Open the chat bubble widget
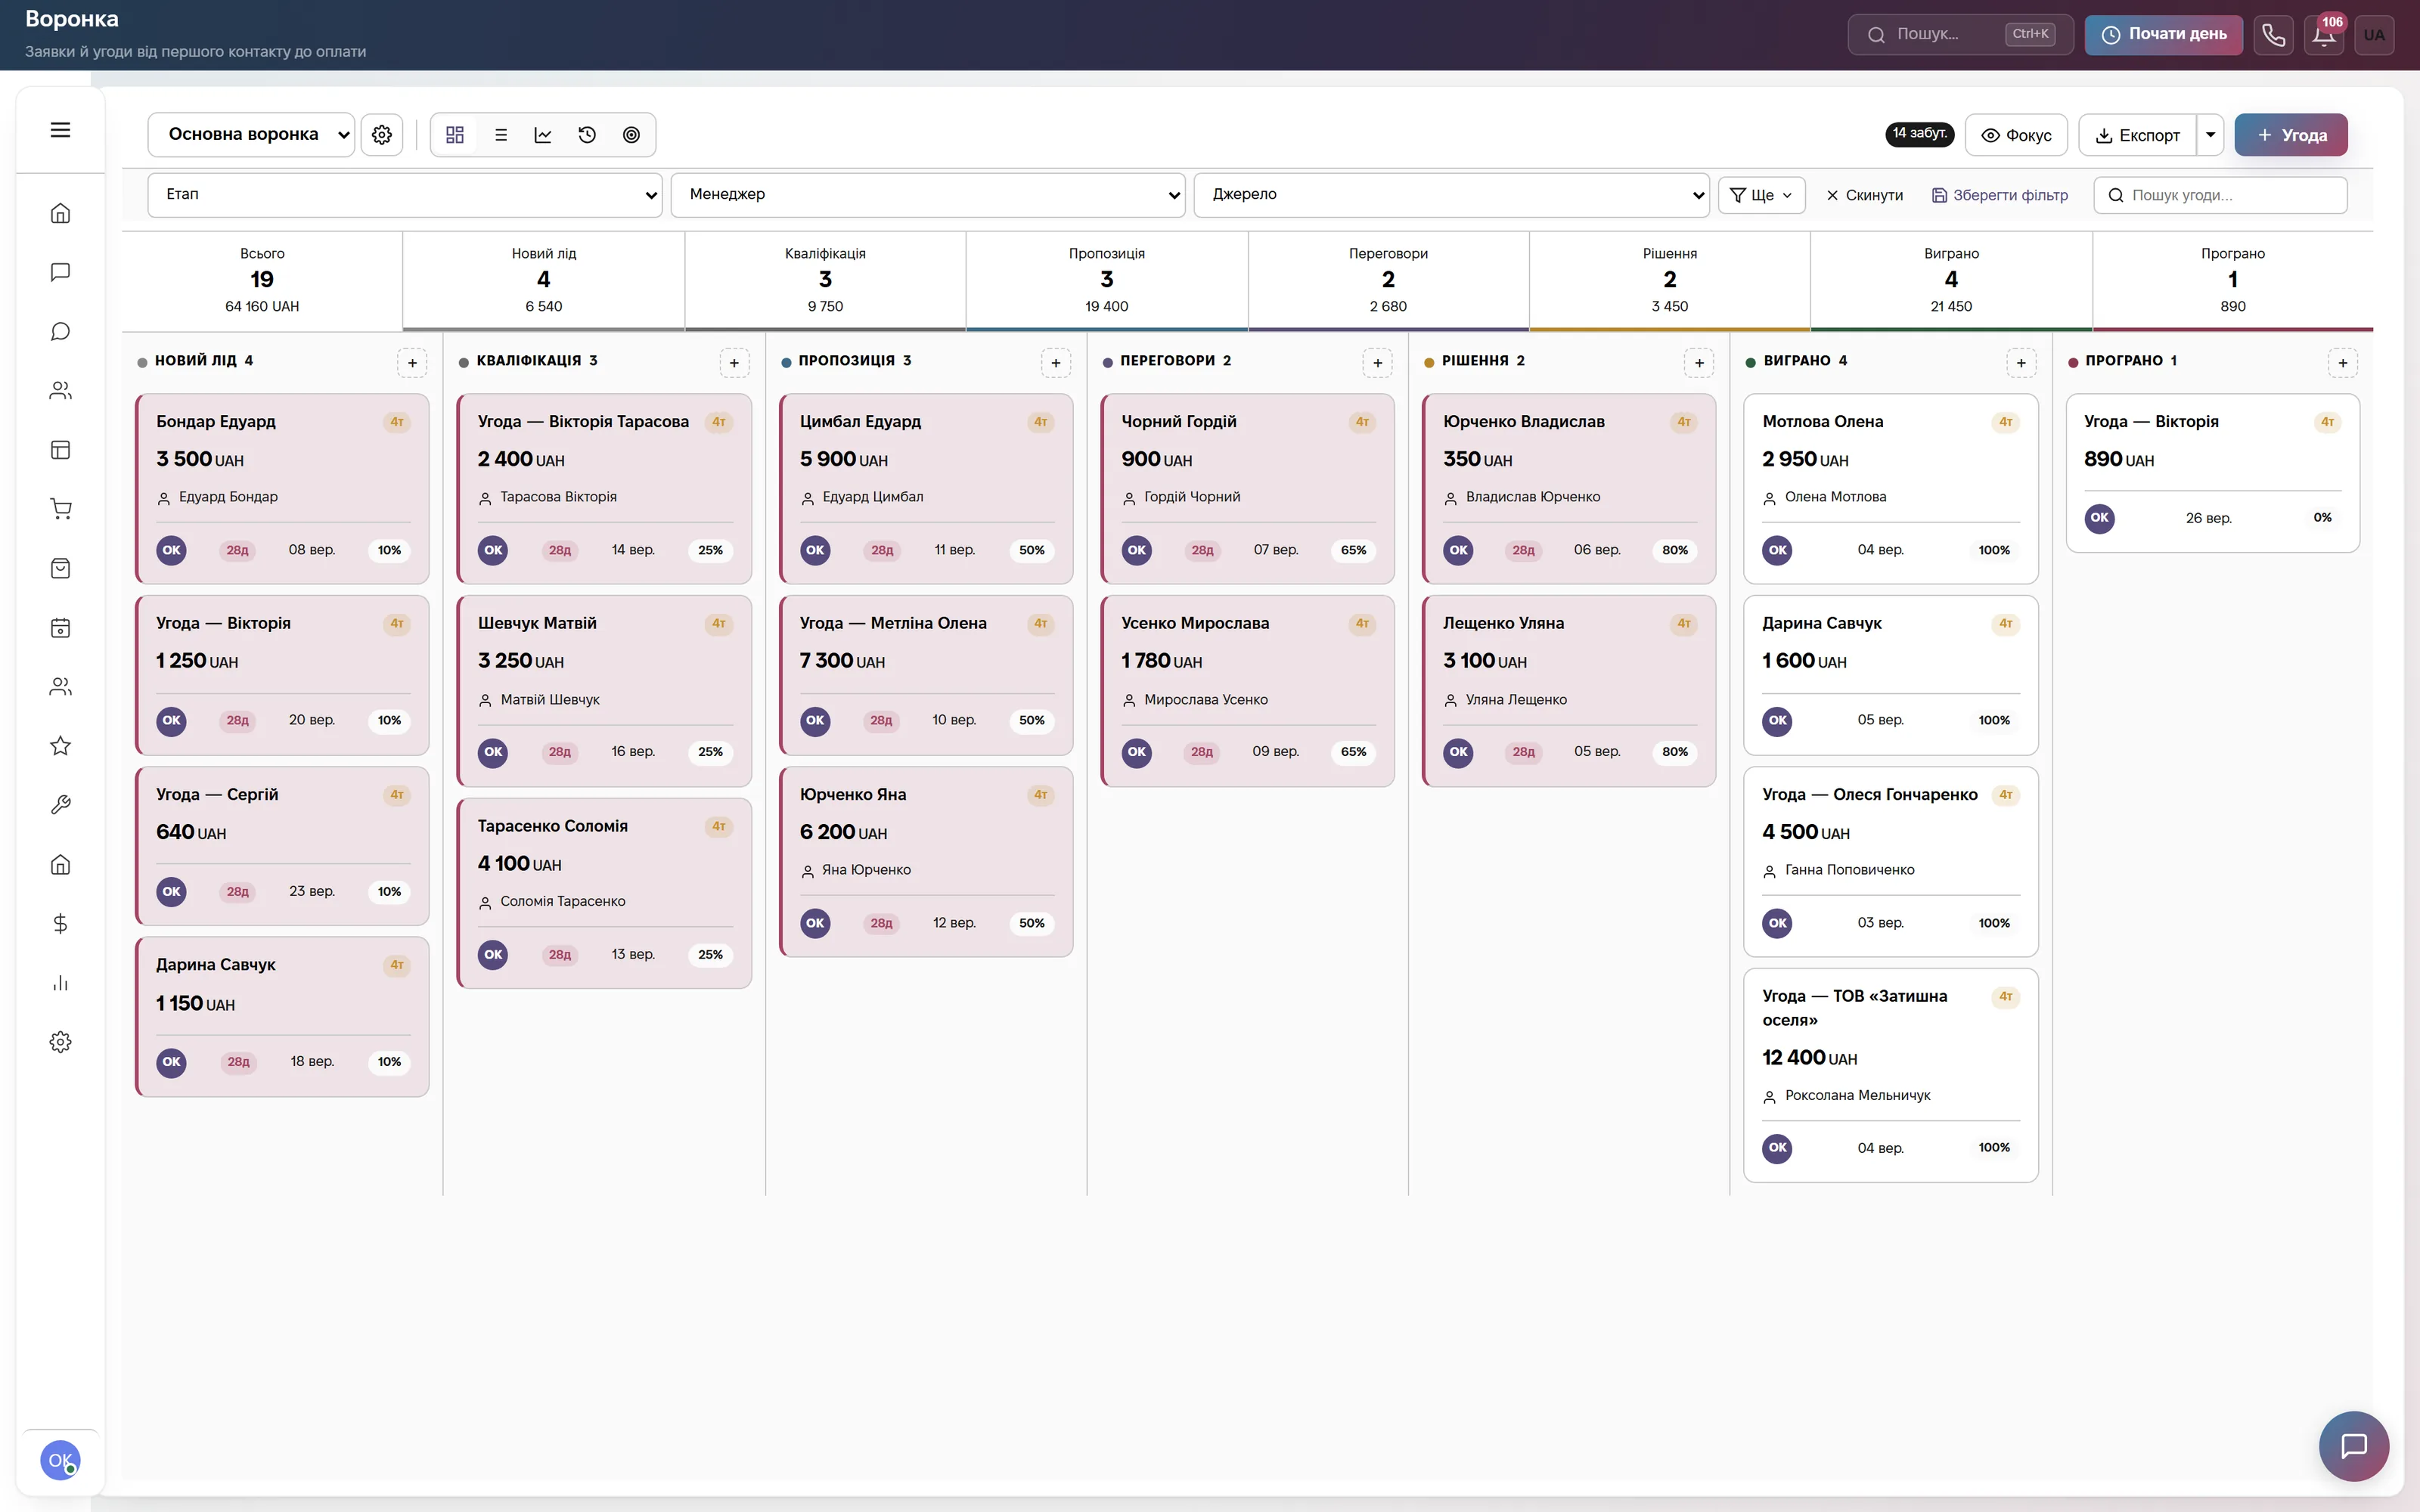 pos(2354,1445)
